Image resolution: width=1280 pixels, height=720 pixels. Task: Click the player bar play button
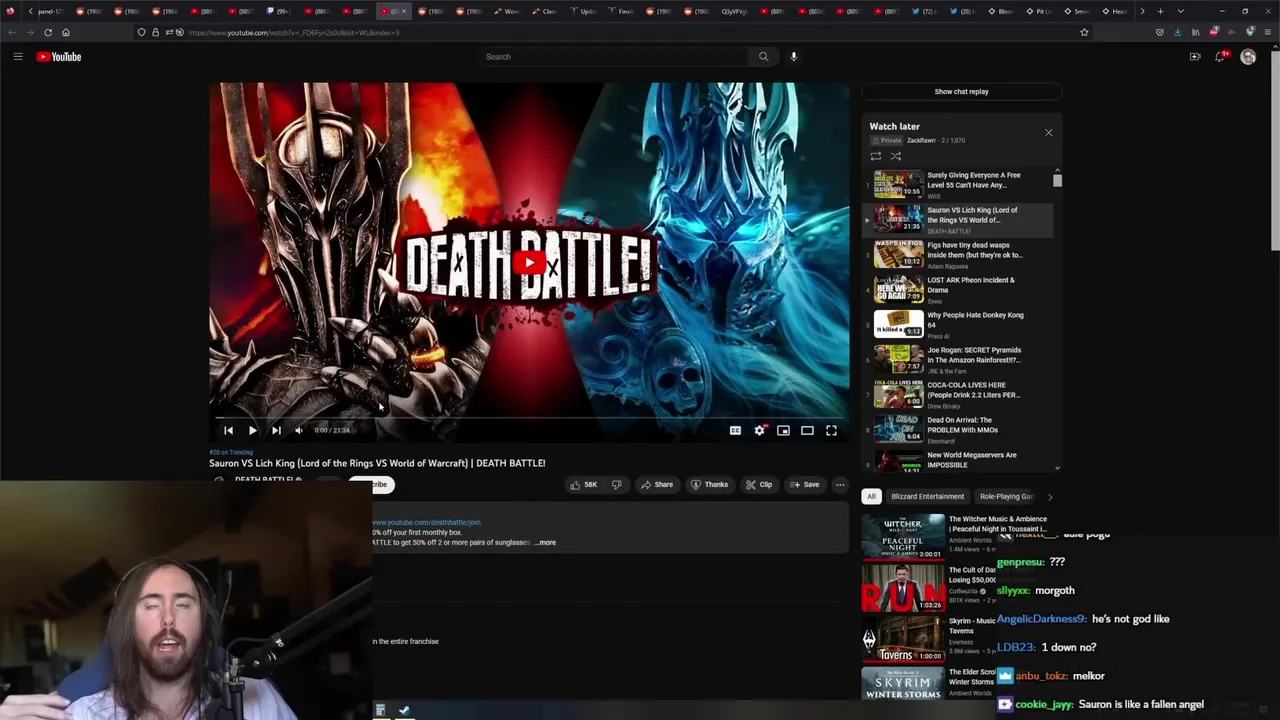tap(252, 430)
